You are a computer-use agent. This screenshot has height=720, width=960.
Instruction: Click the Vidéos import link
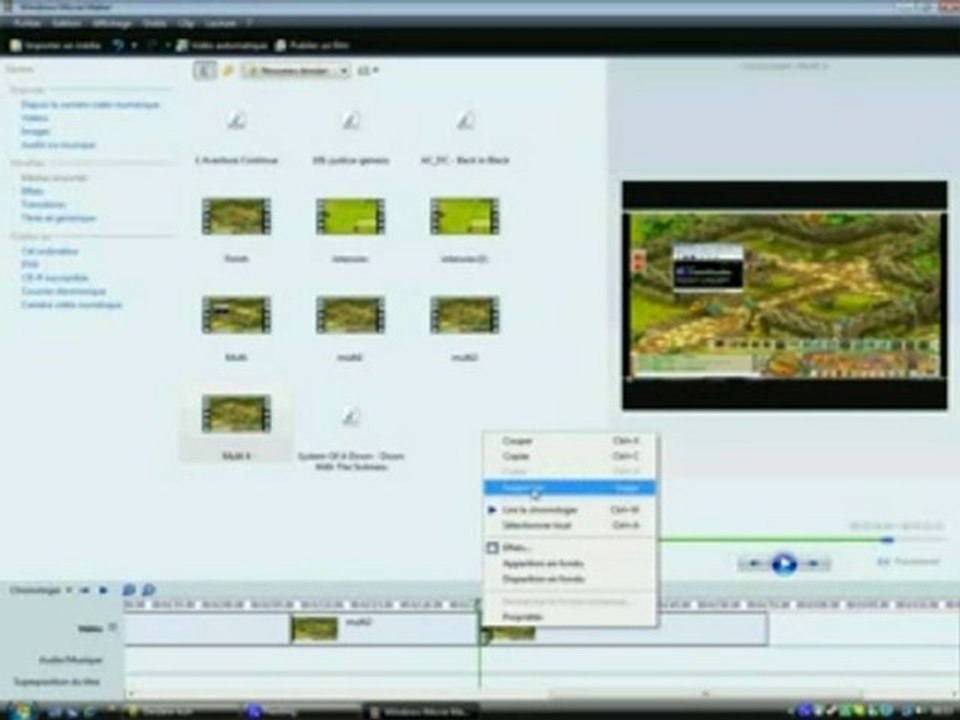pos(35,118)
